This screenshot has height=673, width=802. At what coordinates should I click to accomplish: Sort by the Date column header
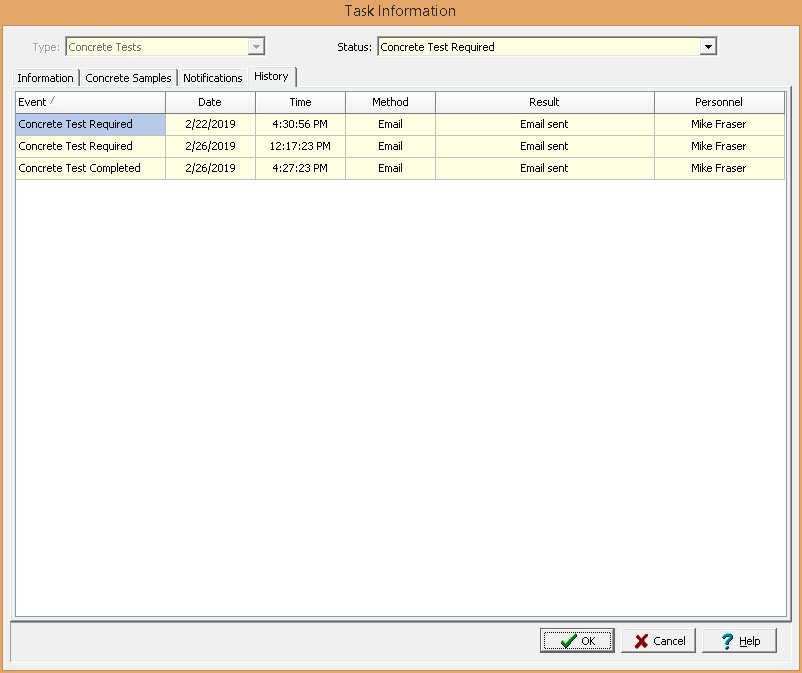[x=210, y=102]
